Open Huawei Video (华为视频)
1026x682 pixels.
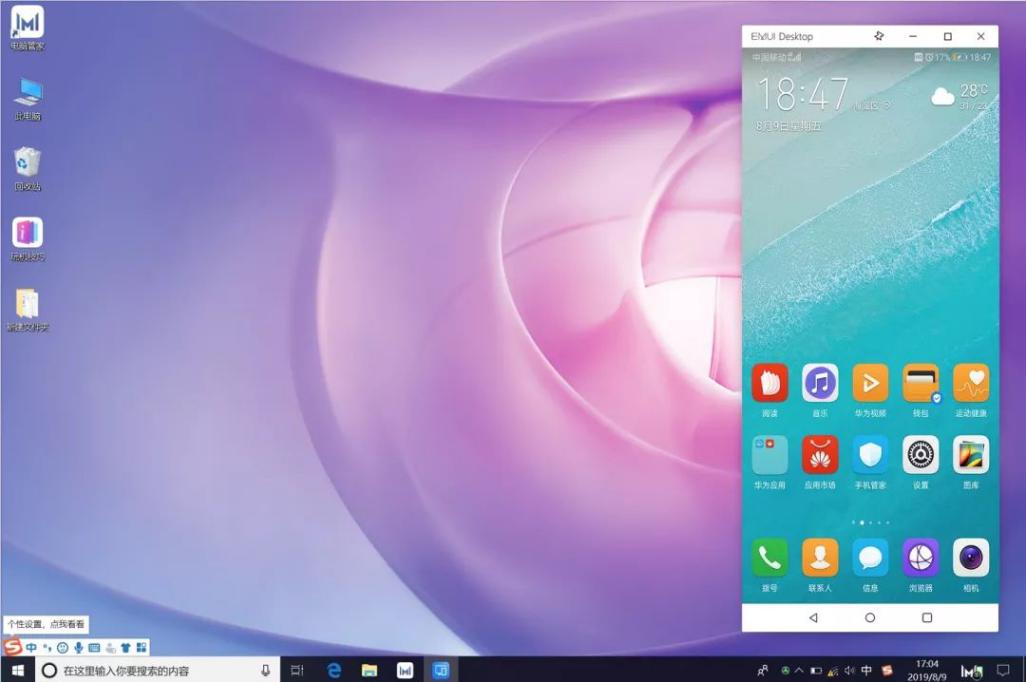coord(869,382)
